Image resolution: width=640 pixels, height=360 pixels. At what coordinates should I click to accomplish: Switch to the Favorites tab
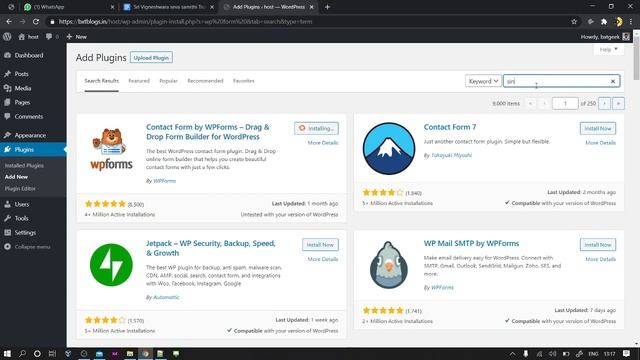pos(244,81)
